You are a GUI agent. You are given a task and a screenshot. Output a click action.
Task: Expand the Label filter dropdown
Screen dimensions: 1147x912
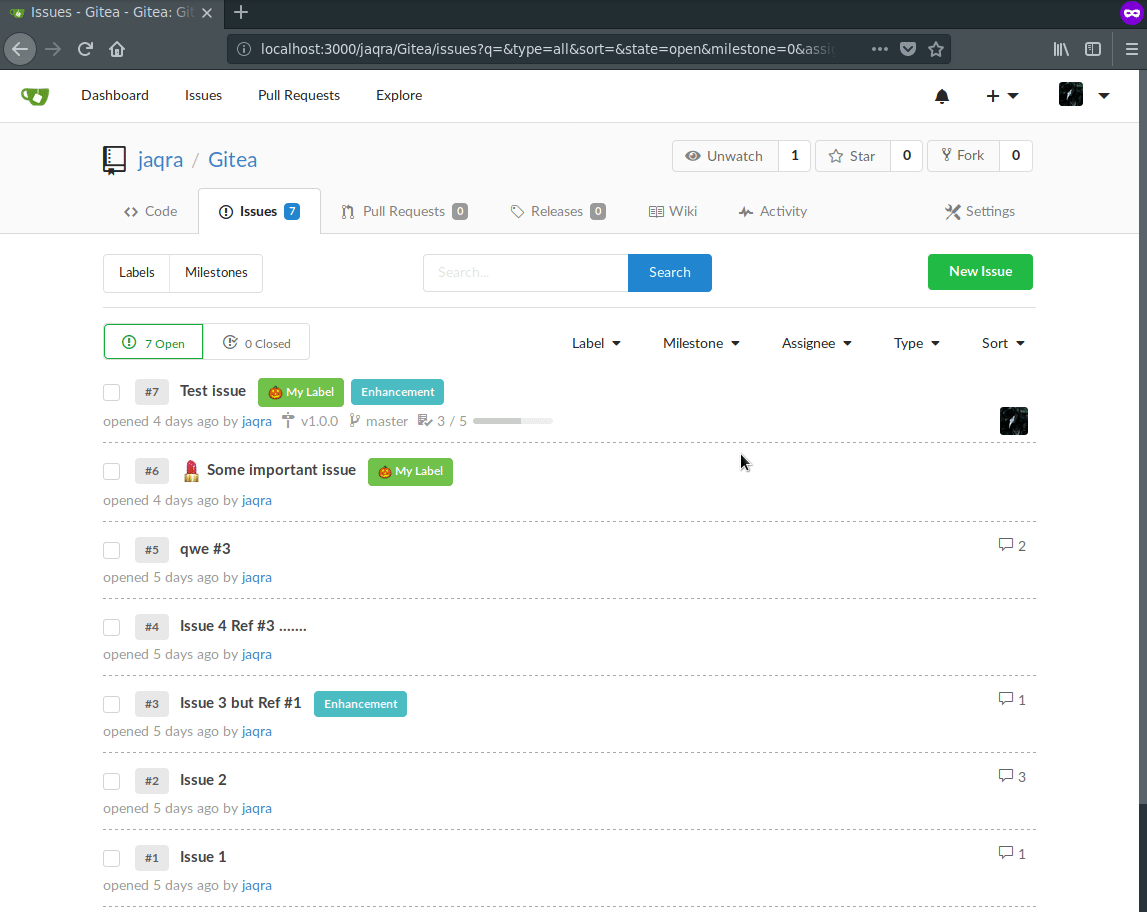coord(596,343)
